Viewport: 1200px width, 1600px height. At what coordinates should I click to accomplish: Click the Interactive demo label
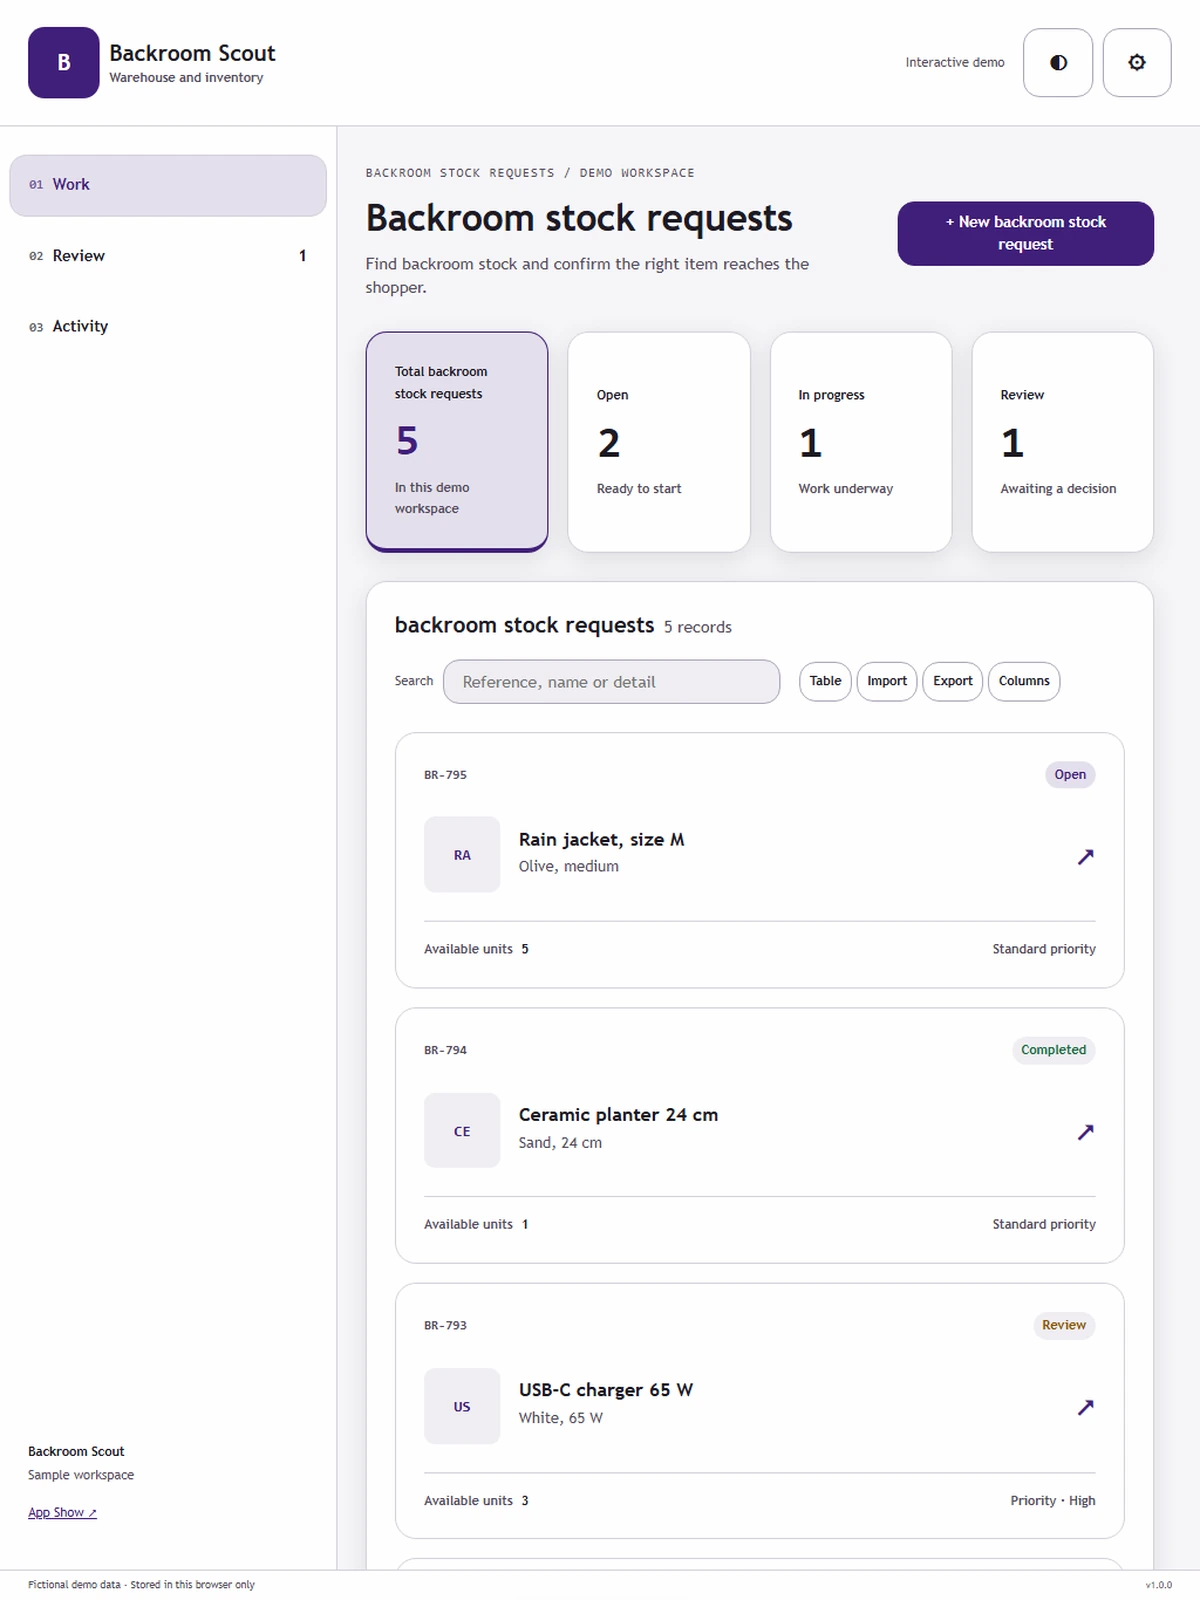point(955,62)
